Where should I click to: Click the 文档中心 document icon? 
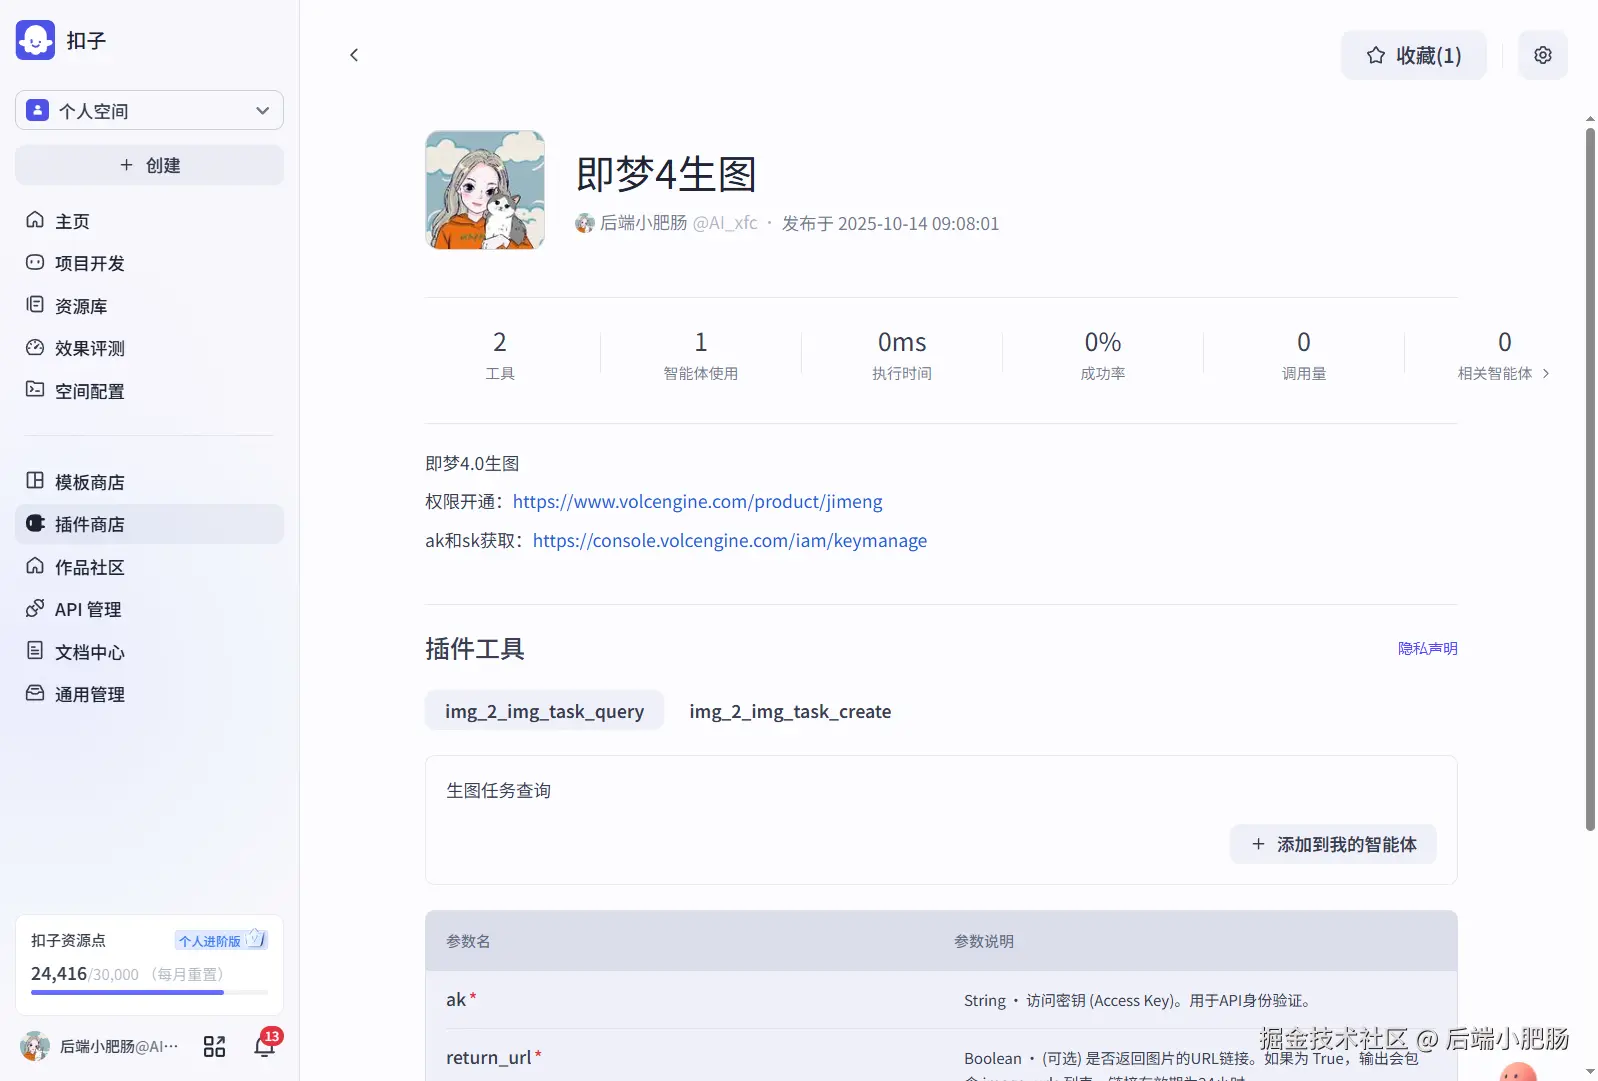coord(35,651)
